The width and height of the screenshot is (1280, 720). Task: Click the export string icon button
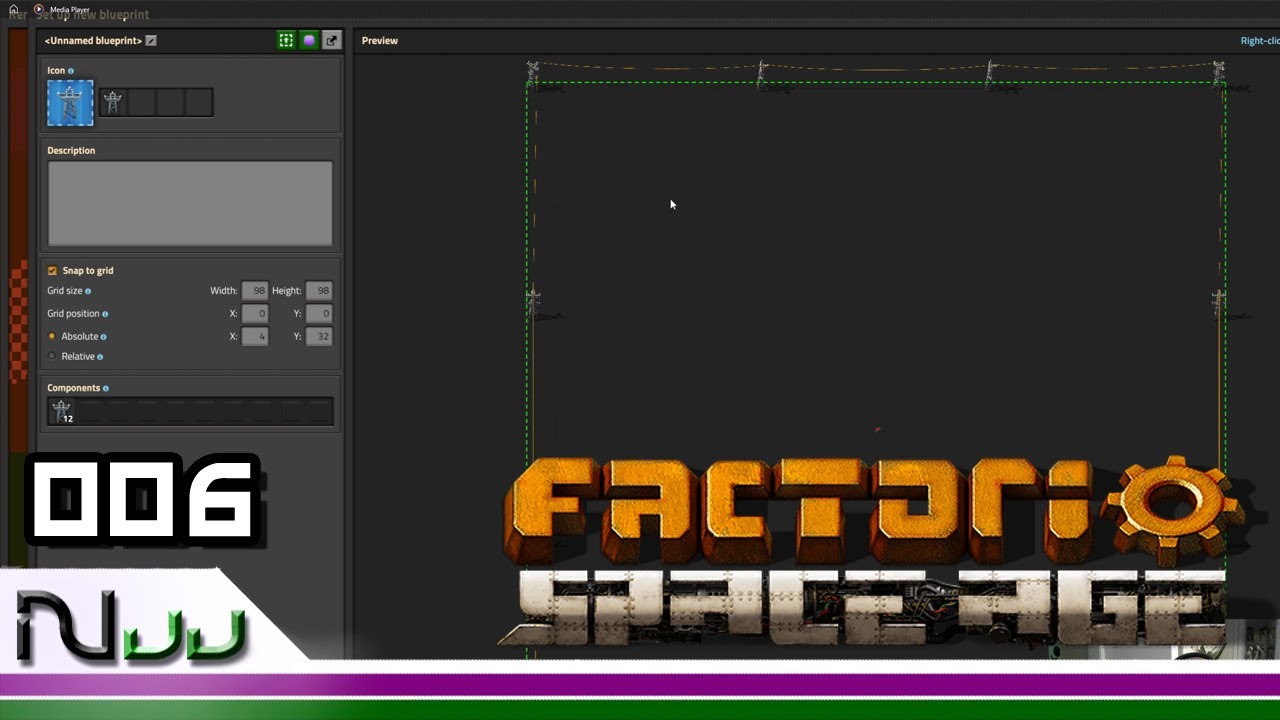[332, 40]
